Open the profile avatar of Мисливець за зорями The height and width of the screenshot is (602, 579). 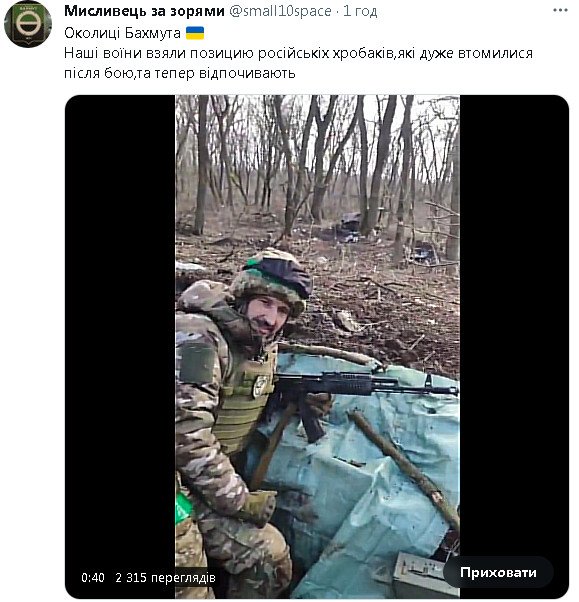click(28, 23)
